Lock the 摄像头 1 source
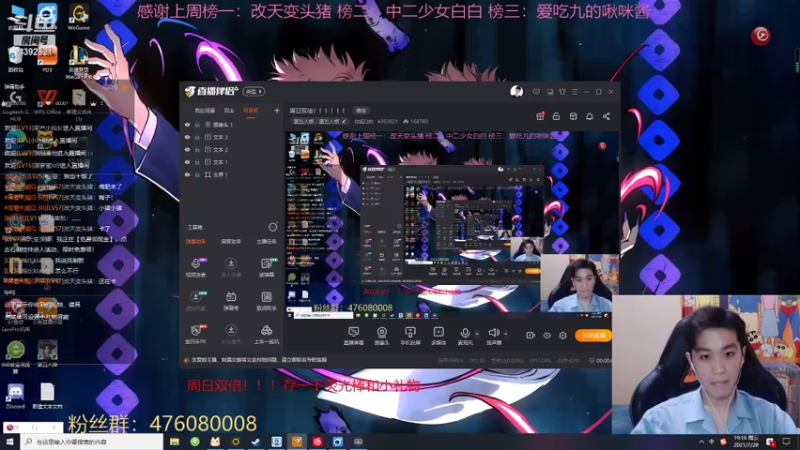The image size is (800, 450). pyautogui.click(x=197, y=124)
